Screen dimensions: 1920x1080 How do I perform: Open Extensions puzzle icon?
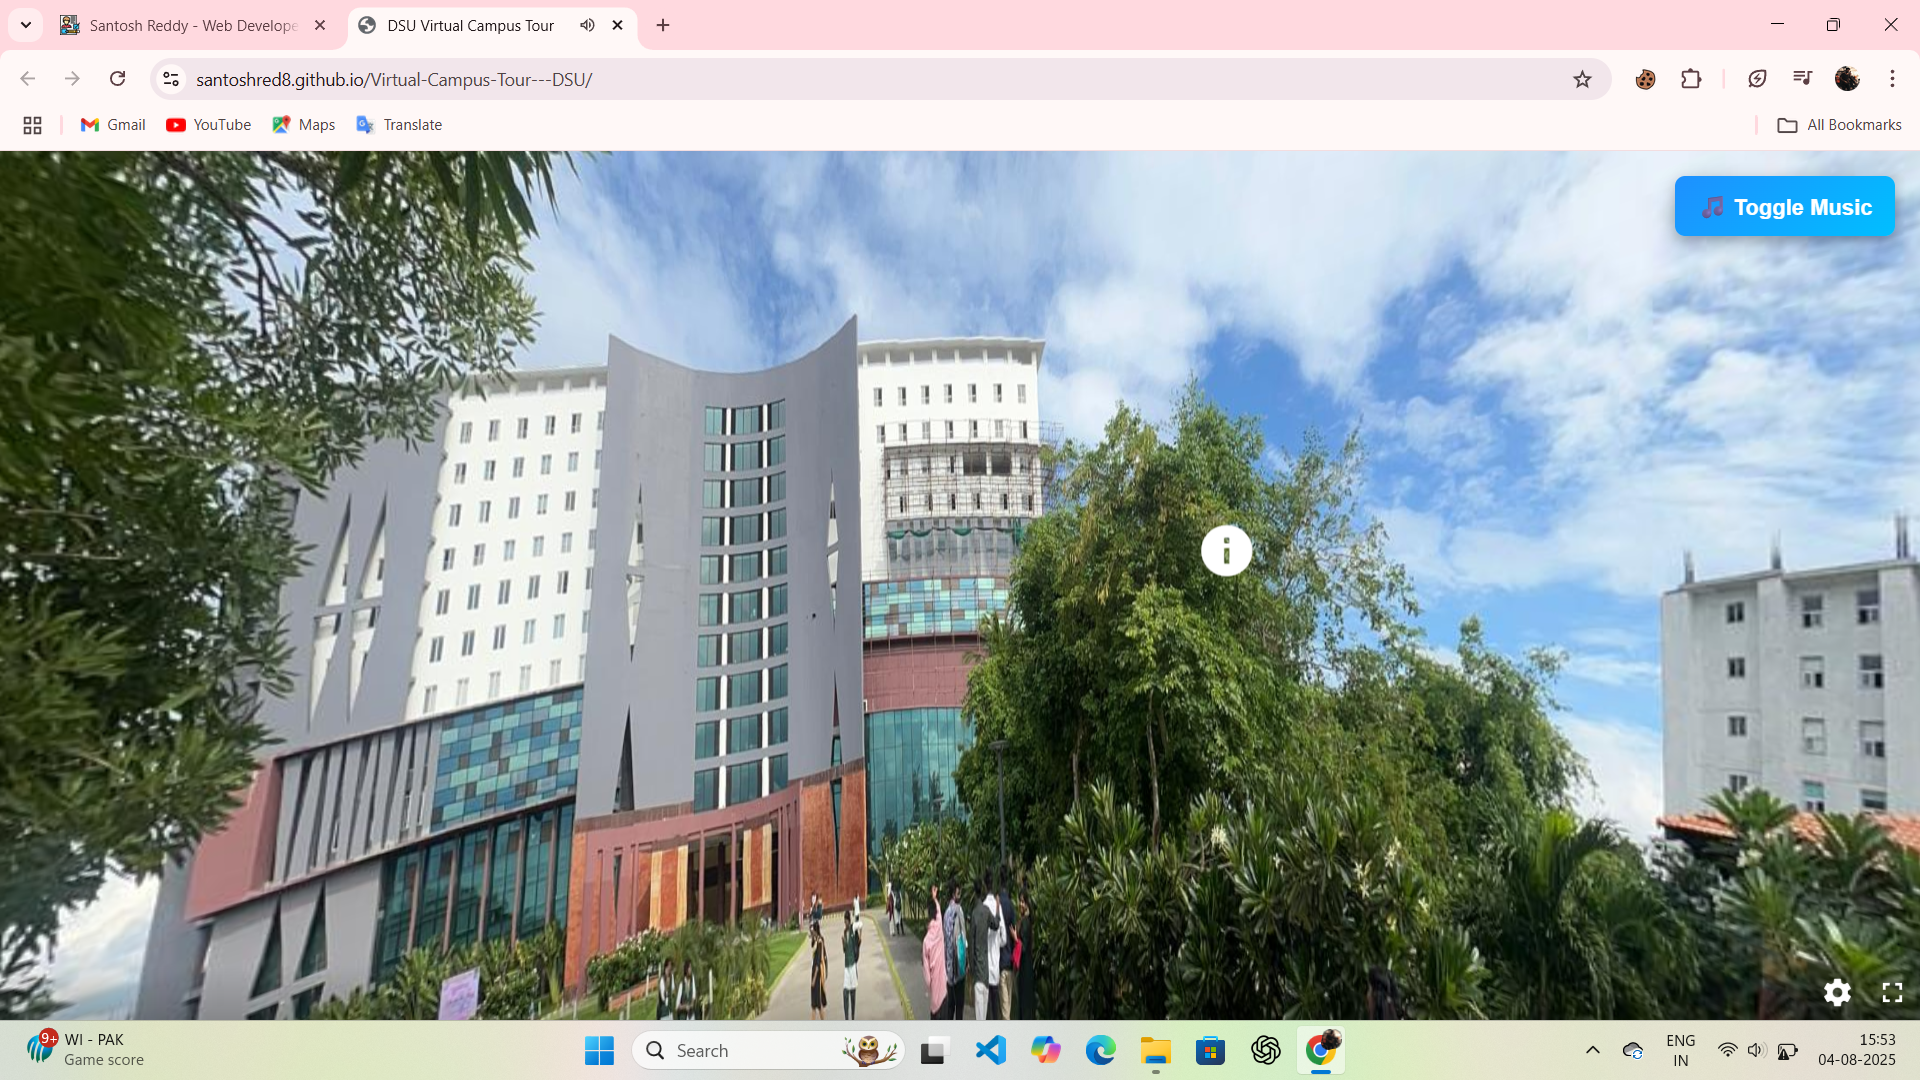point(1691,79)
